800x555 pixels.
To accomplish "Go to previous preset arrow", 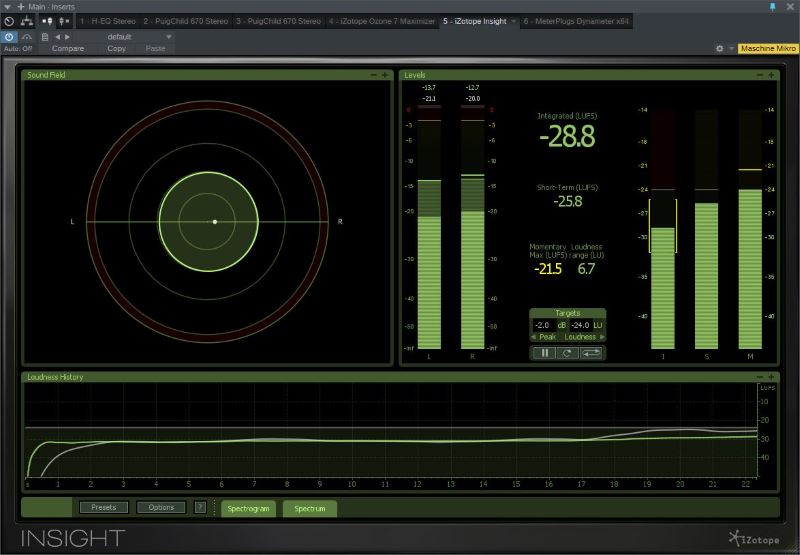I will pyautogui.click(x=58, y=37).
